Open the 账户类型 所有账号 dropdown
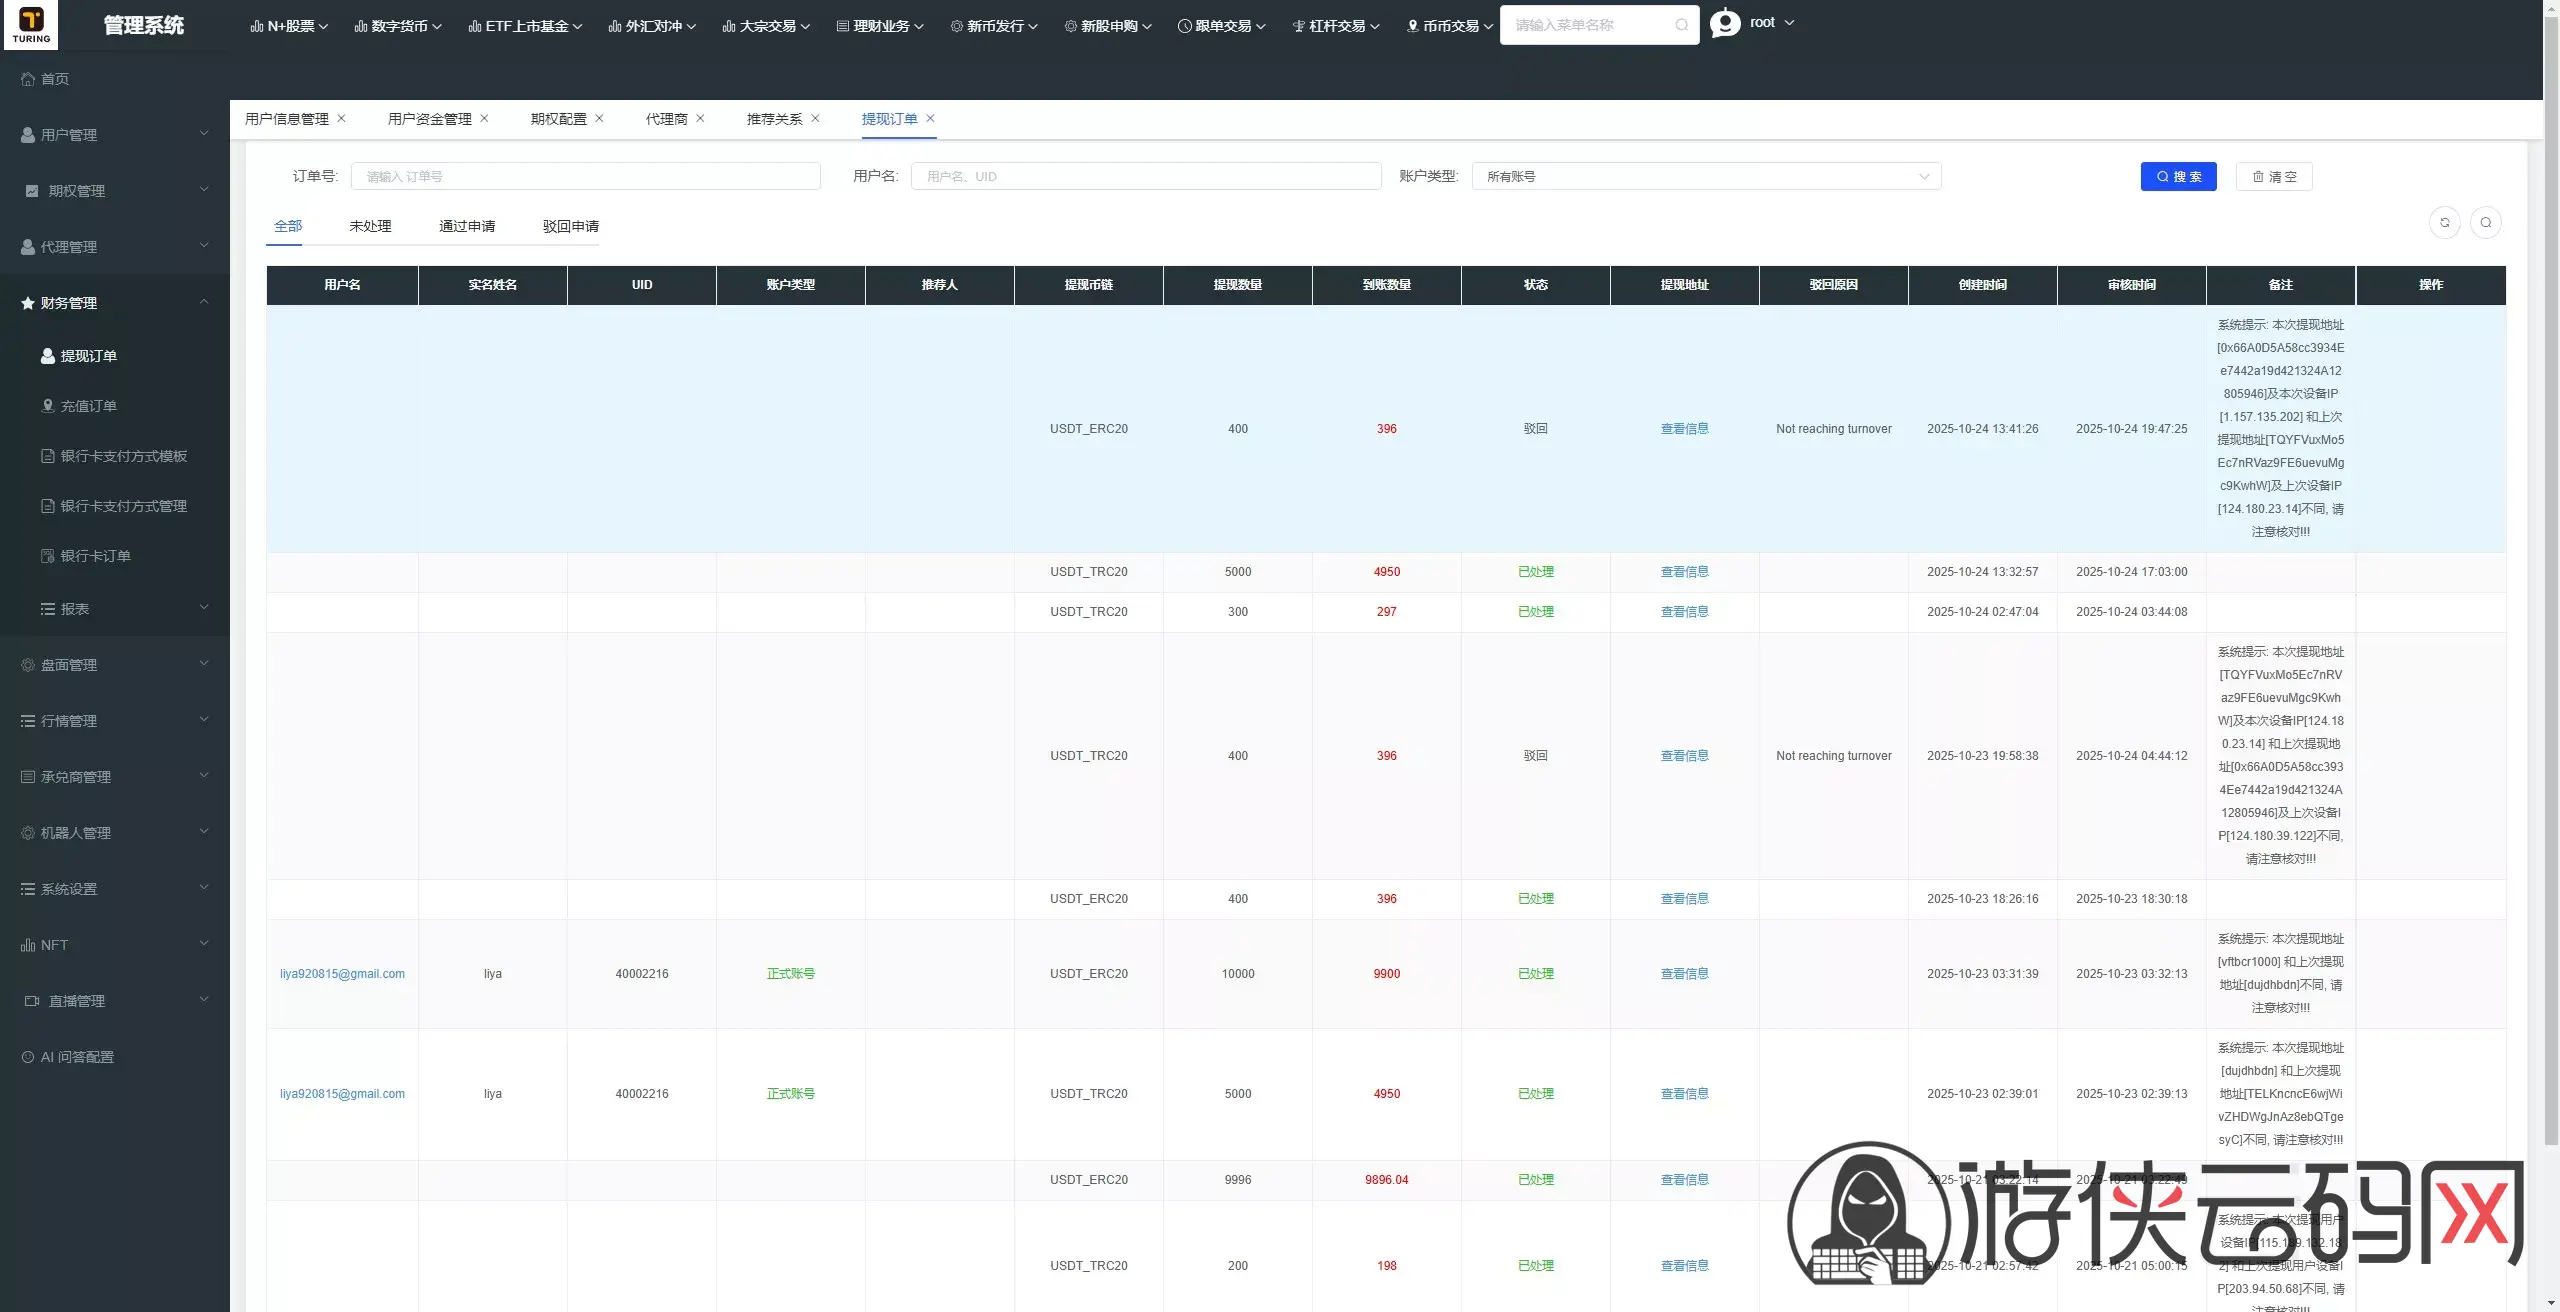Image resolution: width=2560 pixels, height=1312 pixels. 1706,176
